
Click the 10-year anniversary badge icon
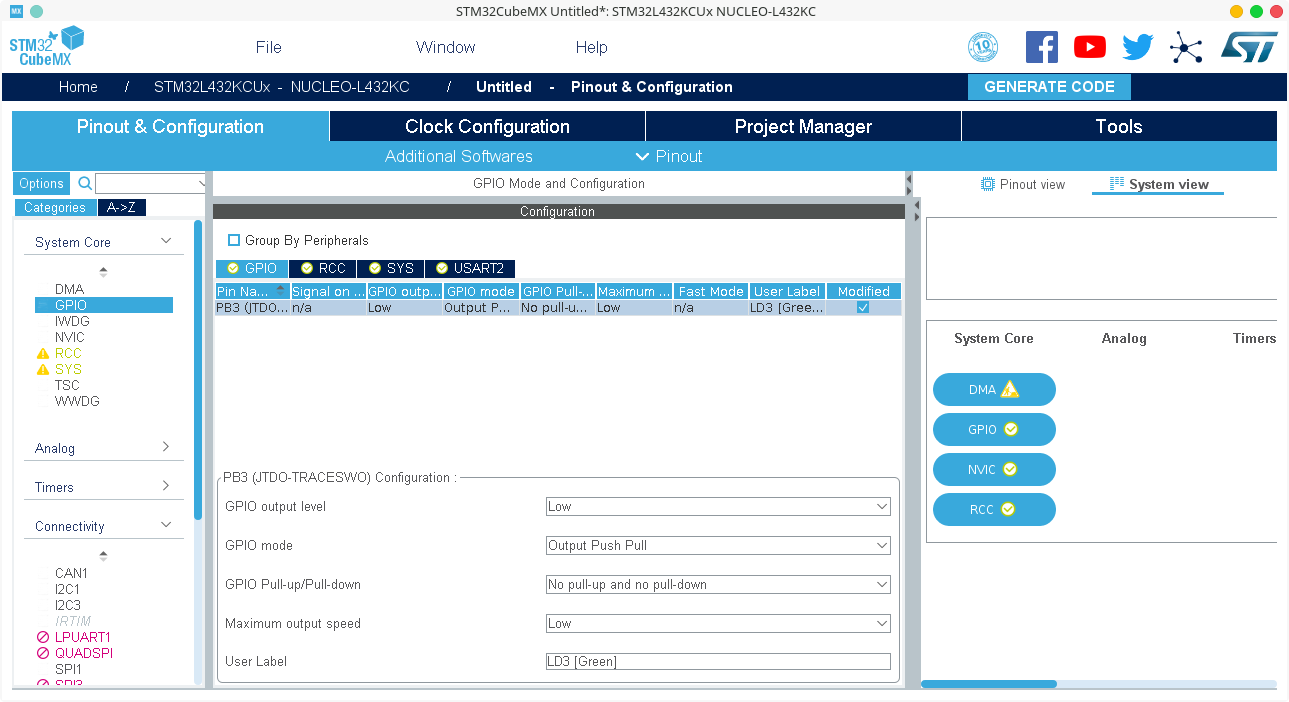983,47
